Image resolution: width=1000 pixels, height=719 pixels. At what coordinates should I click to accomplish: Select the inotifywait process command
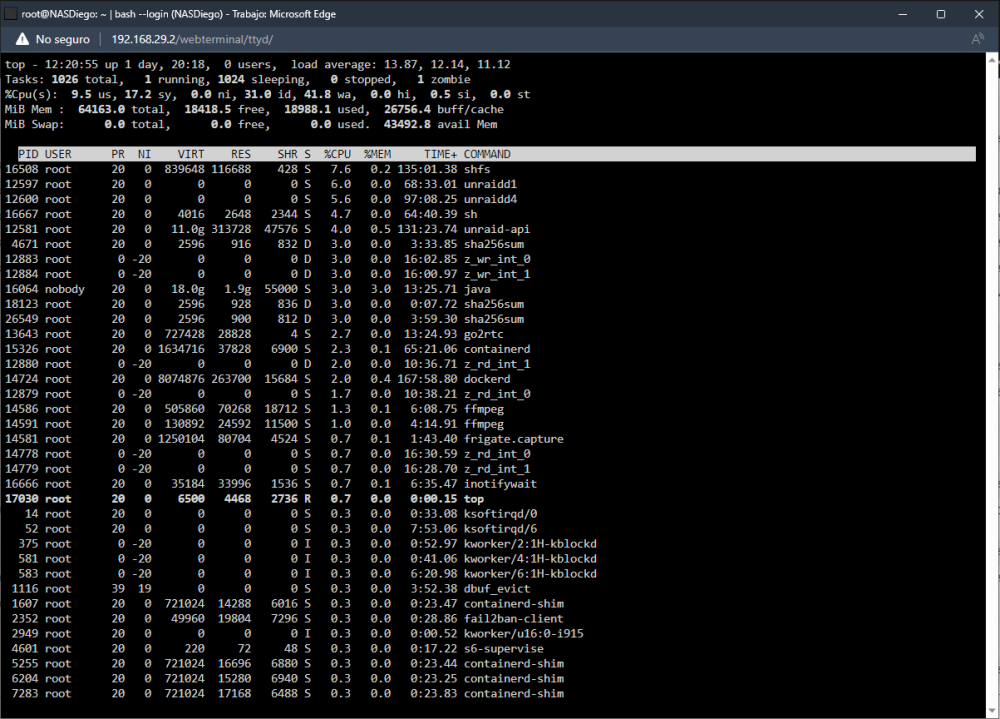coord(500,484)
